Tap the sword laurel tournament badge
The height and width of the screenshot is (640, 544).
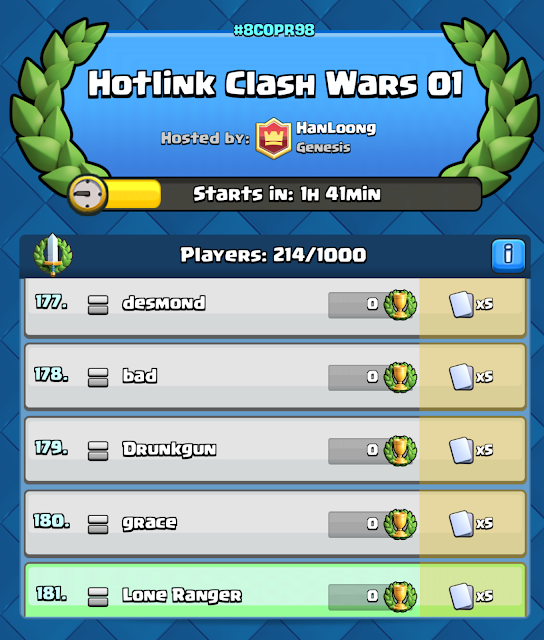coord(53,255)
